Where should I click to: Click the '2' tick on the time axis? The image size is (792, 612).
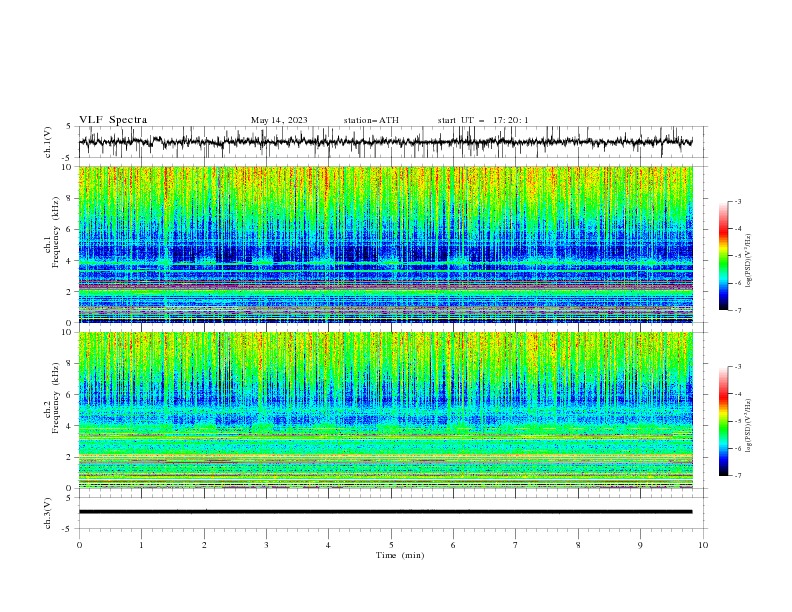tap(204, 545)
